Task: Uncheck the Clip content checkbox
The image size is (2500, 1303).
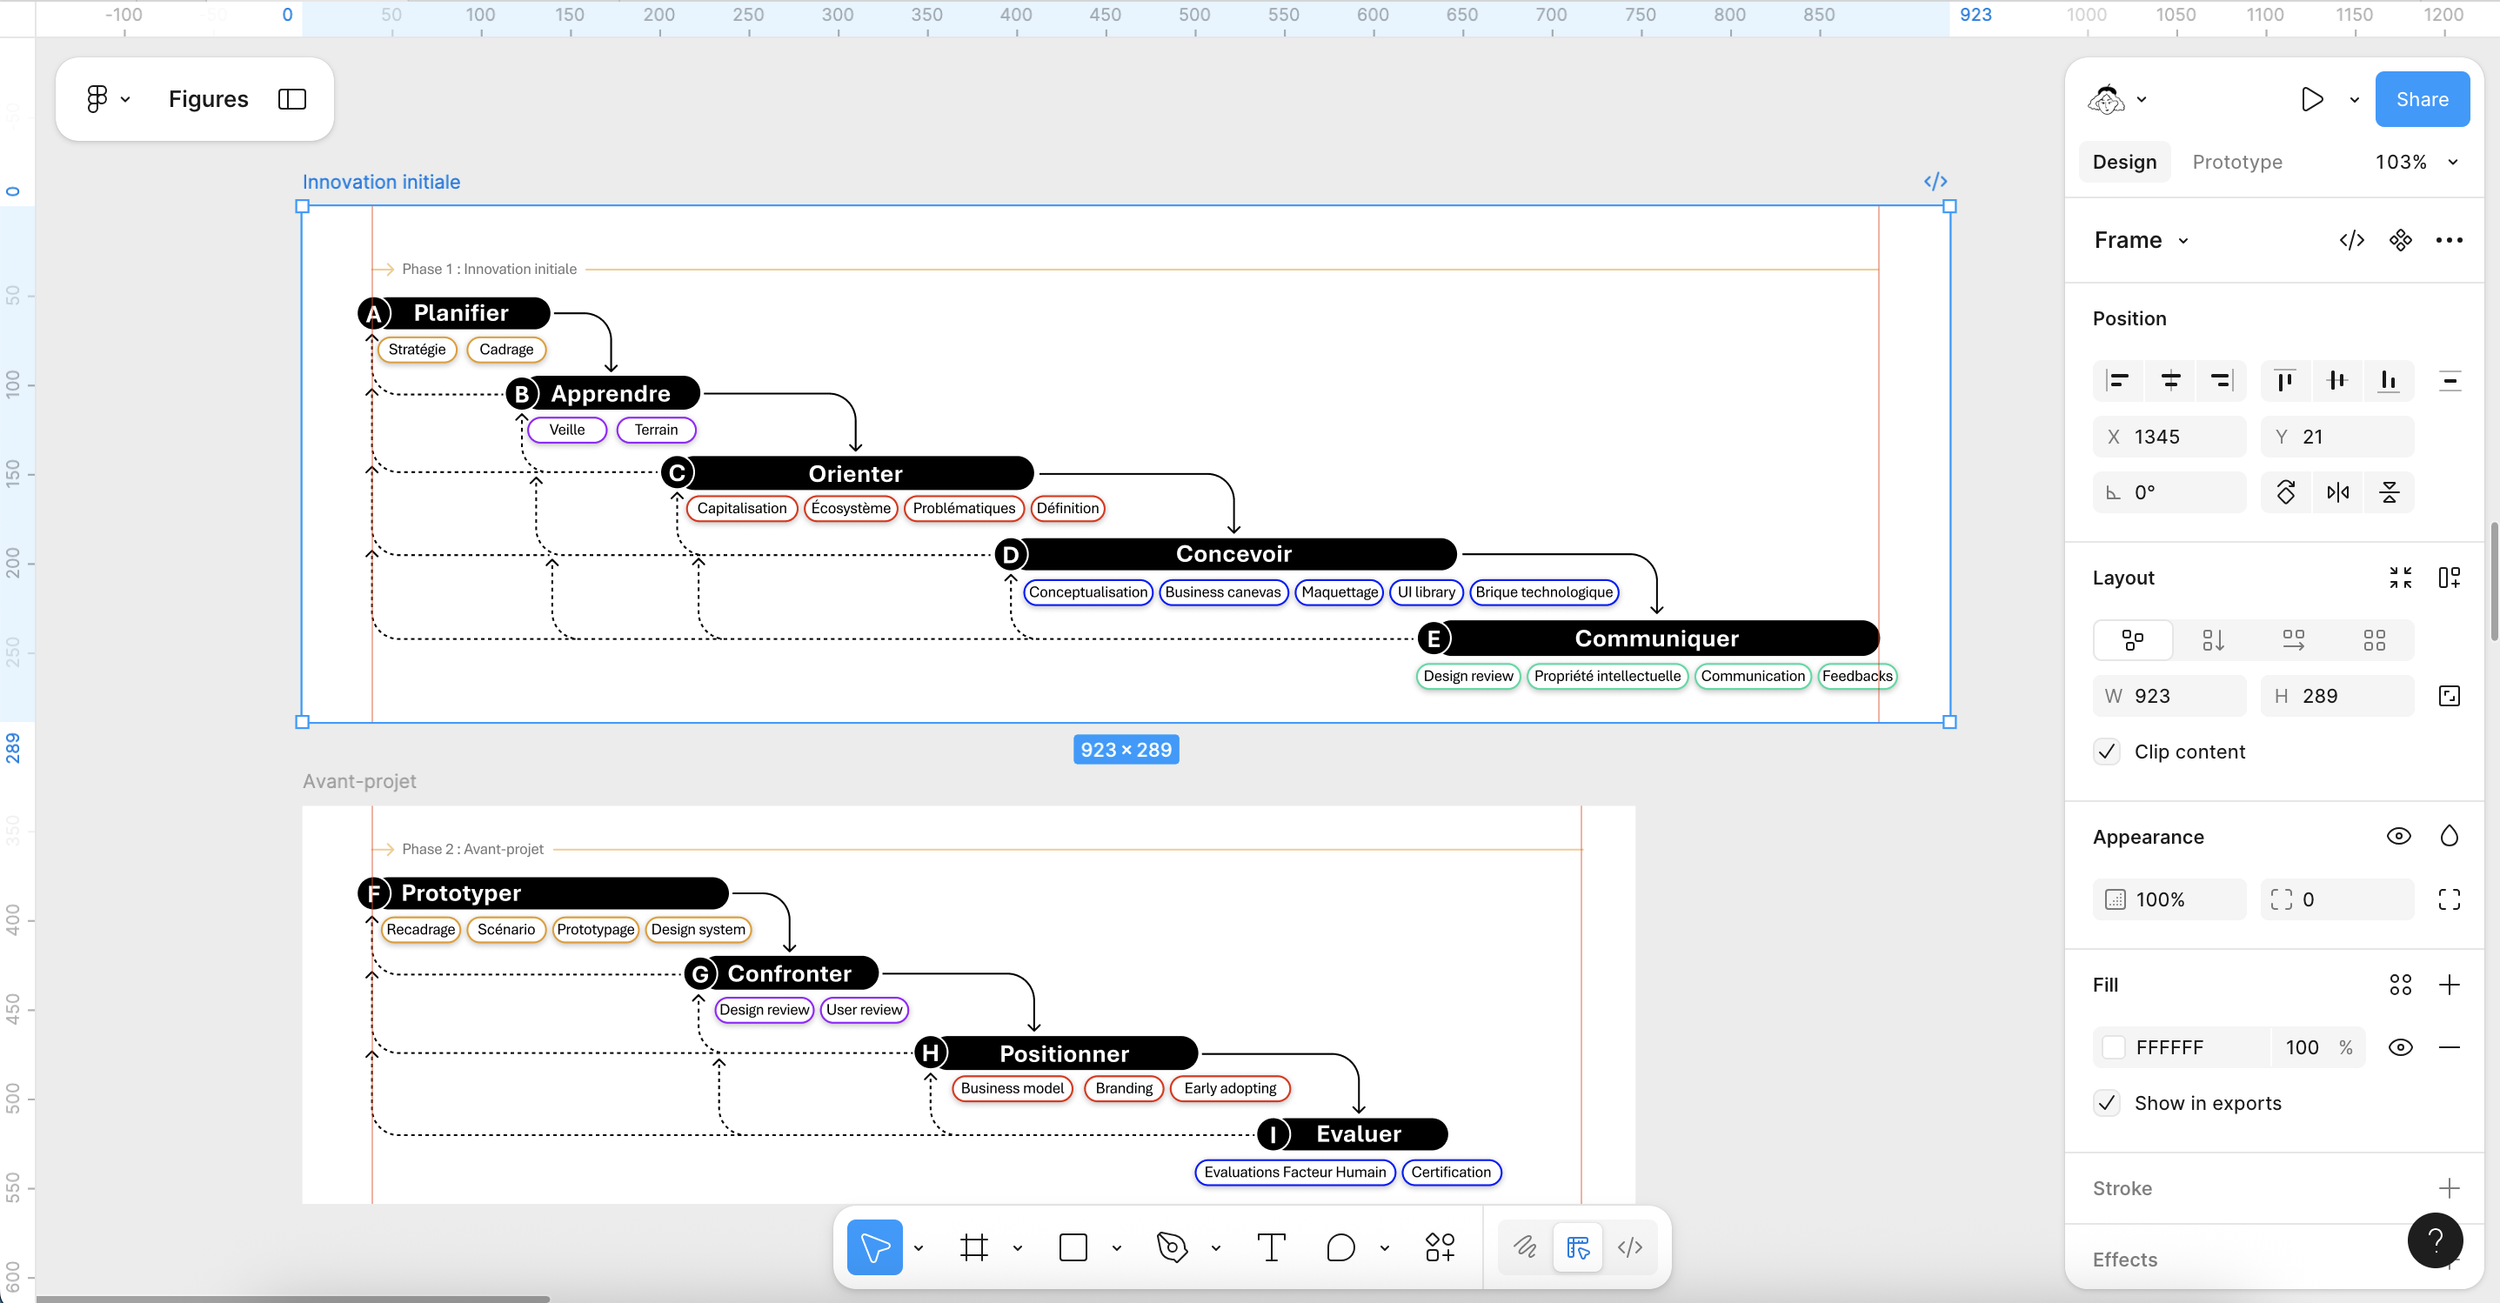Action: click(x=2107, y=752)
